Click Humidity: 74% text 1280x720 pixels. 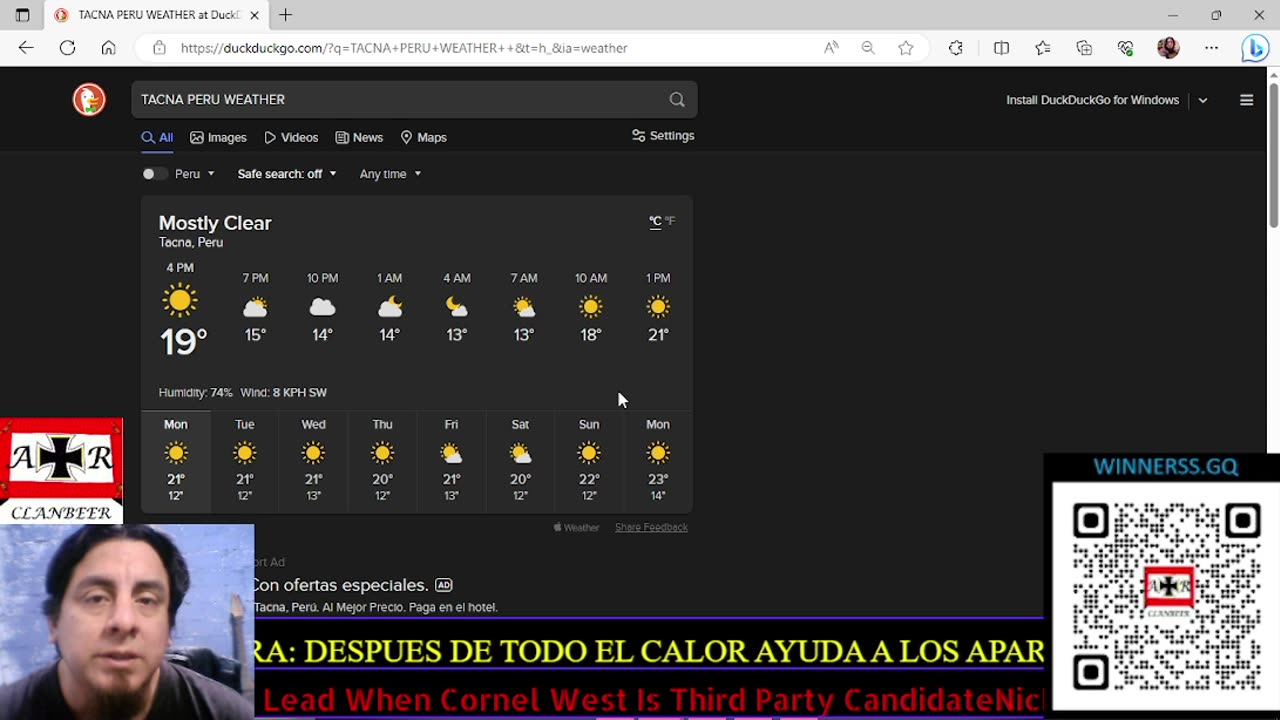click(195, 392)
